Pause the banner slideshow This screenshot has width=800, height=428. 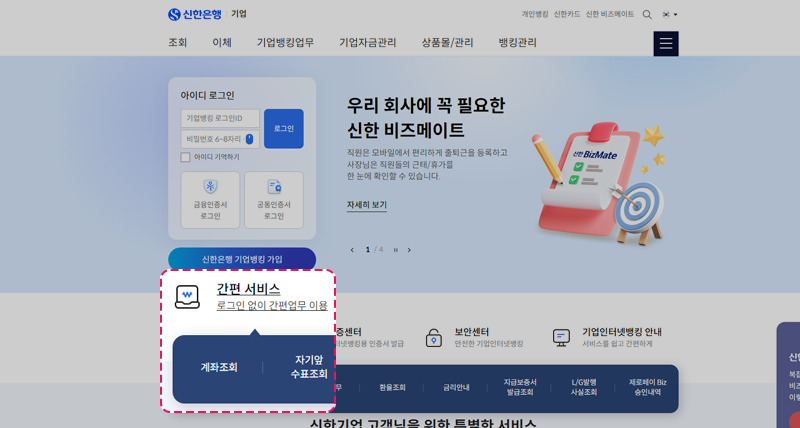coord(395,250)
